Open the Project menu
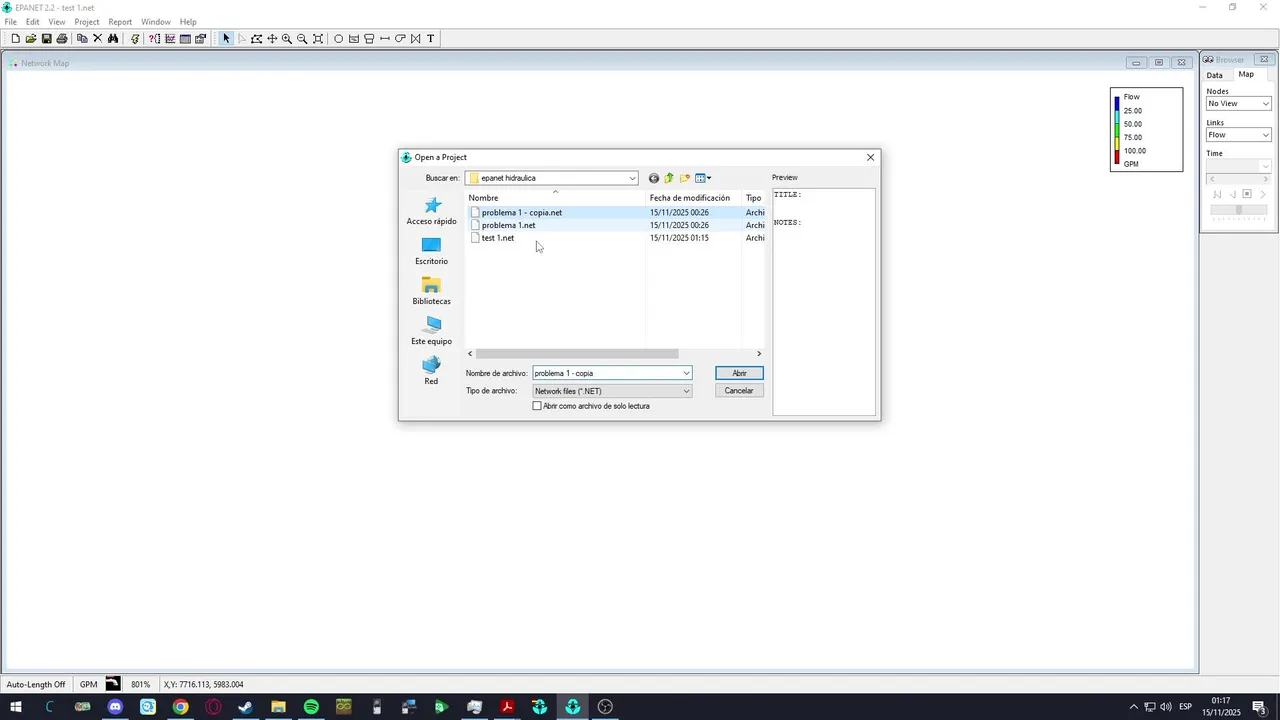Screen dimensions: 1280x720 87,22
